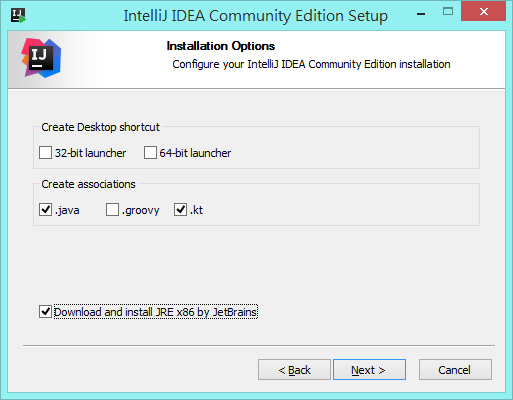This screenshot has height=400, width=513.
Task: Click the IntelliJ IDEA Community Edition Setup title text
Action: point(256,16)
